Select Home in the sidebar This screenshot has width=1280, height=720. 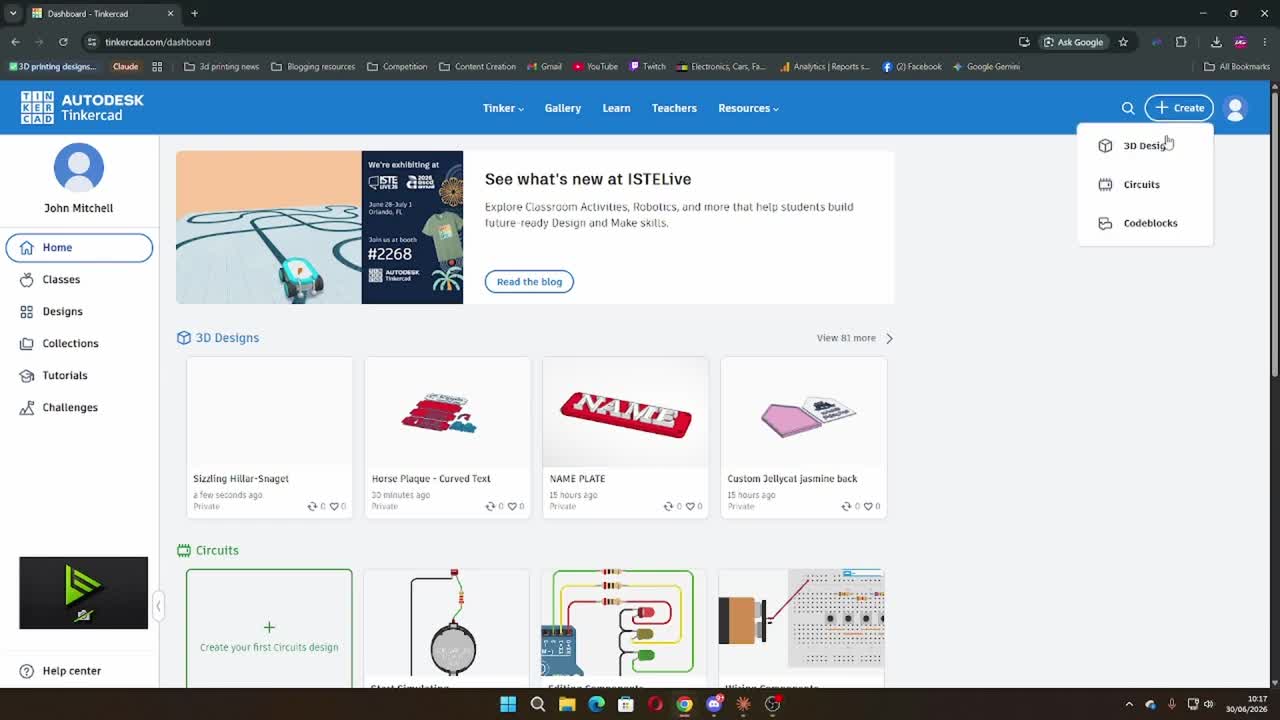(79, 247)
